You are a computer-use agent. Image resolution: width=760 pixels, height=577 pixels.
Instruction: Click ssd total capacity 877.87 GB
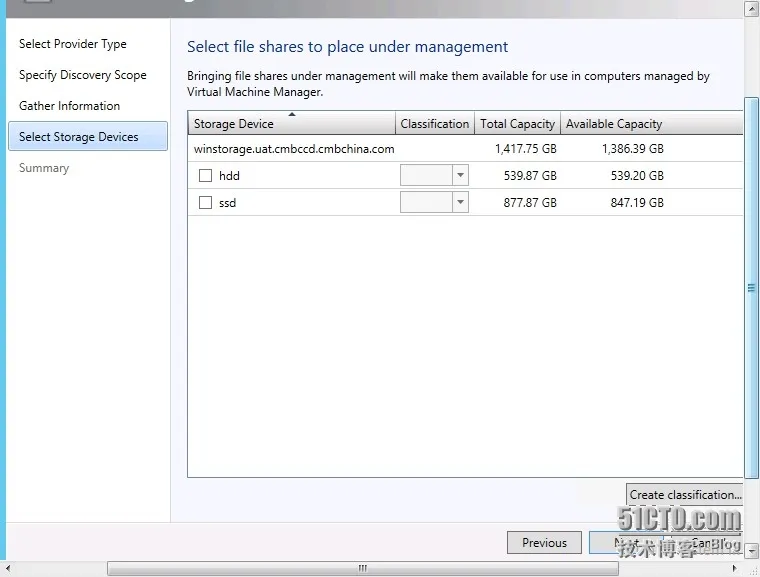[530, 203]
